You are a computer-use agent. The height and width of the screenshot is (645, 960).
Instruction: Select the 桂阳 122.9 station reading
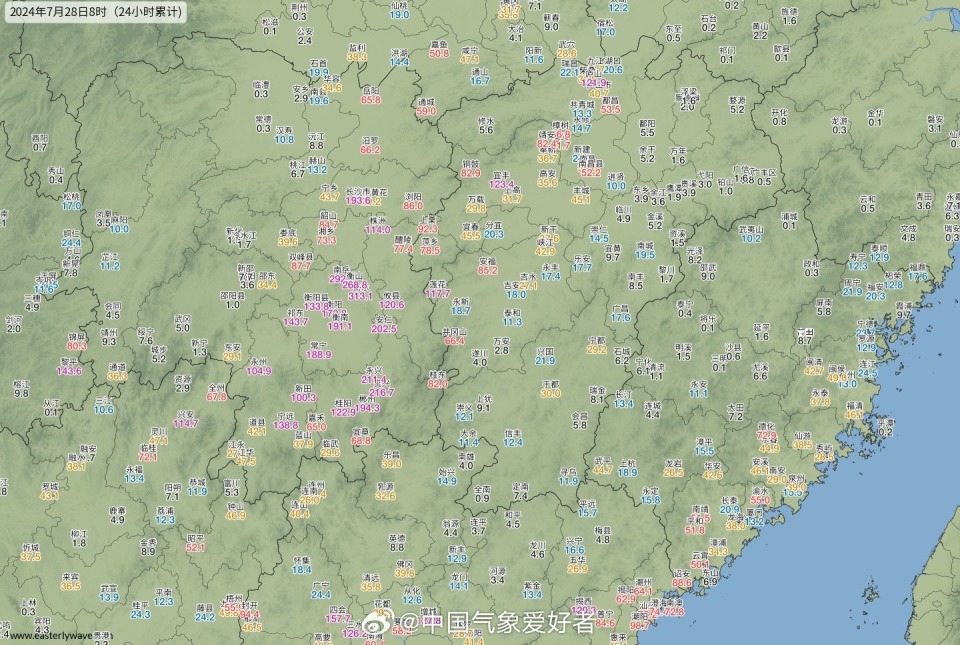(343, 408)
